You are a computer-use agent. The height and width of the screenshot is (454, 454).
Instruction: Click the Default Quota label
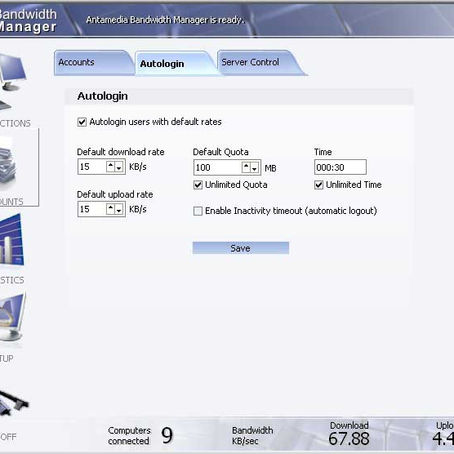(x=221, y=152)
